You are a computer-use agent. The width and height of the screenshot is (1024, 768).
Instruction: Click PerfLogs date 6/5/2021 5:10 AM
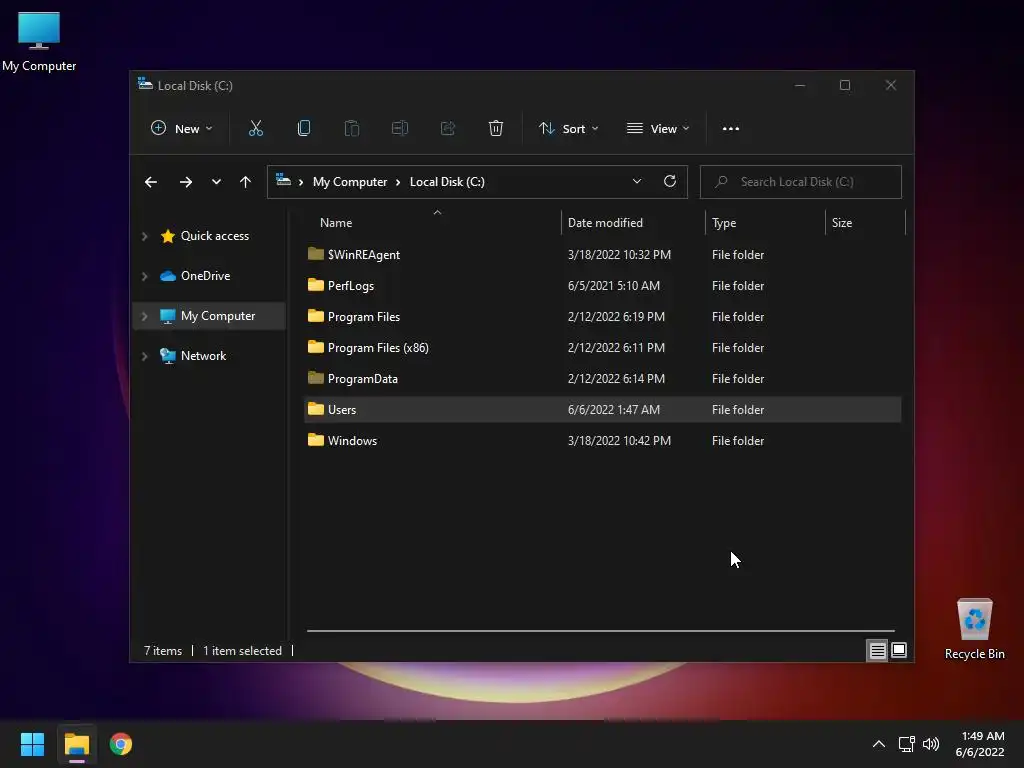point(614,285)
